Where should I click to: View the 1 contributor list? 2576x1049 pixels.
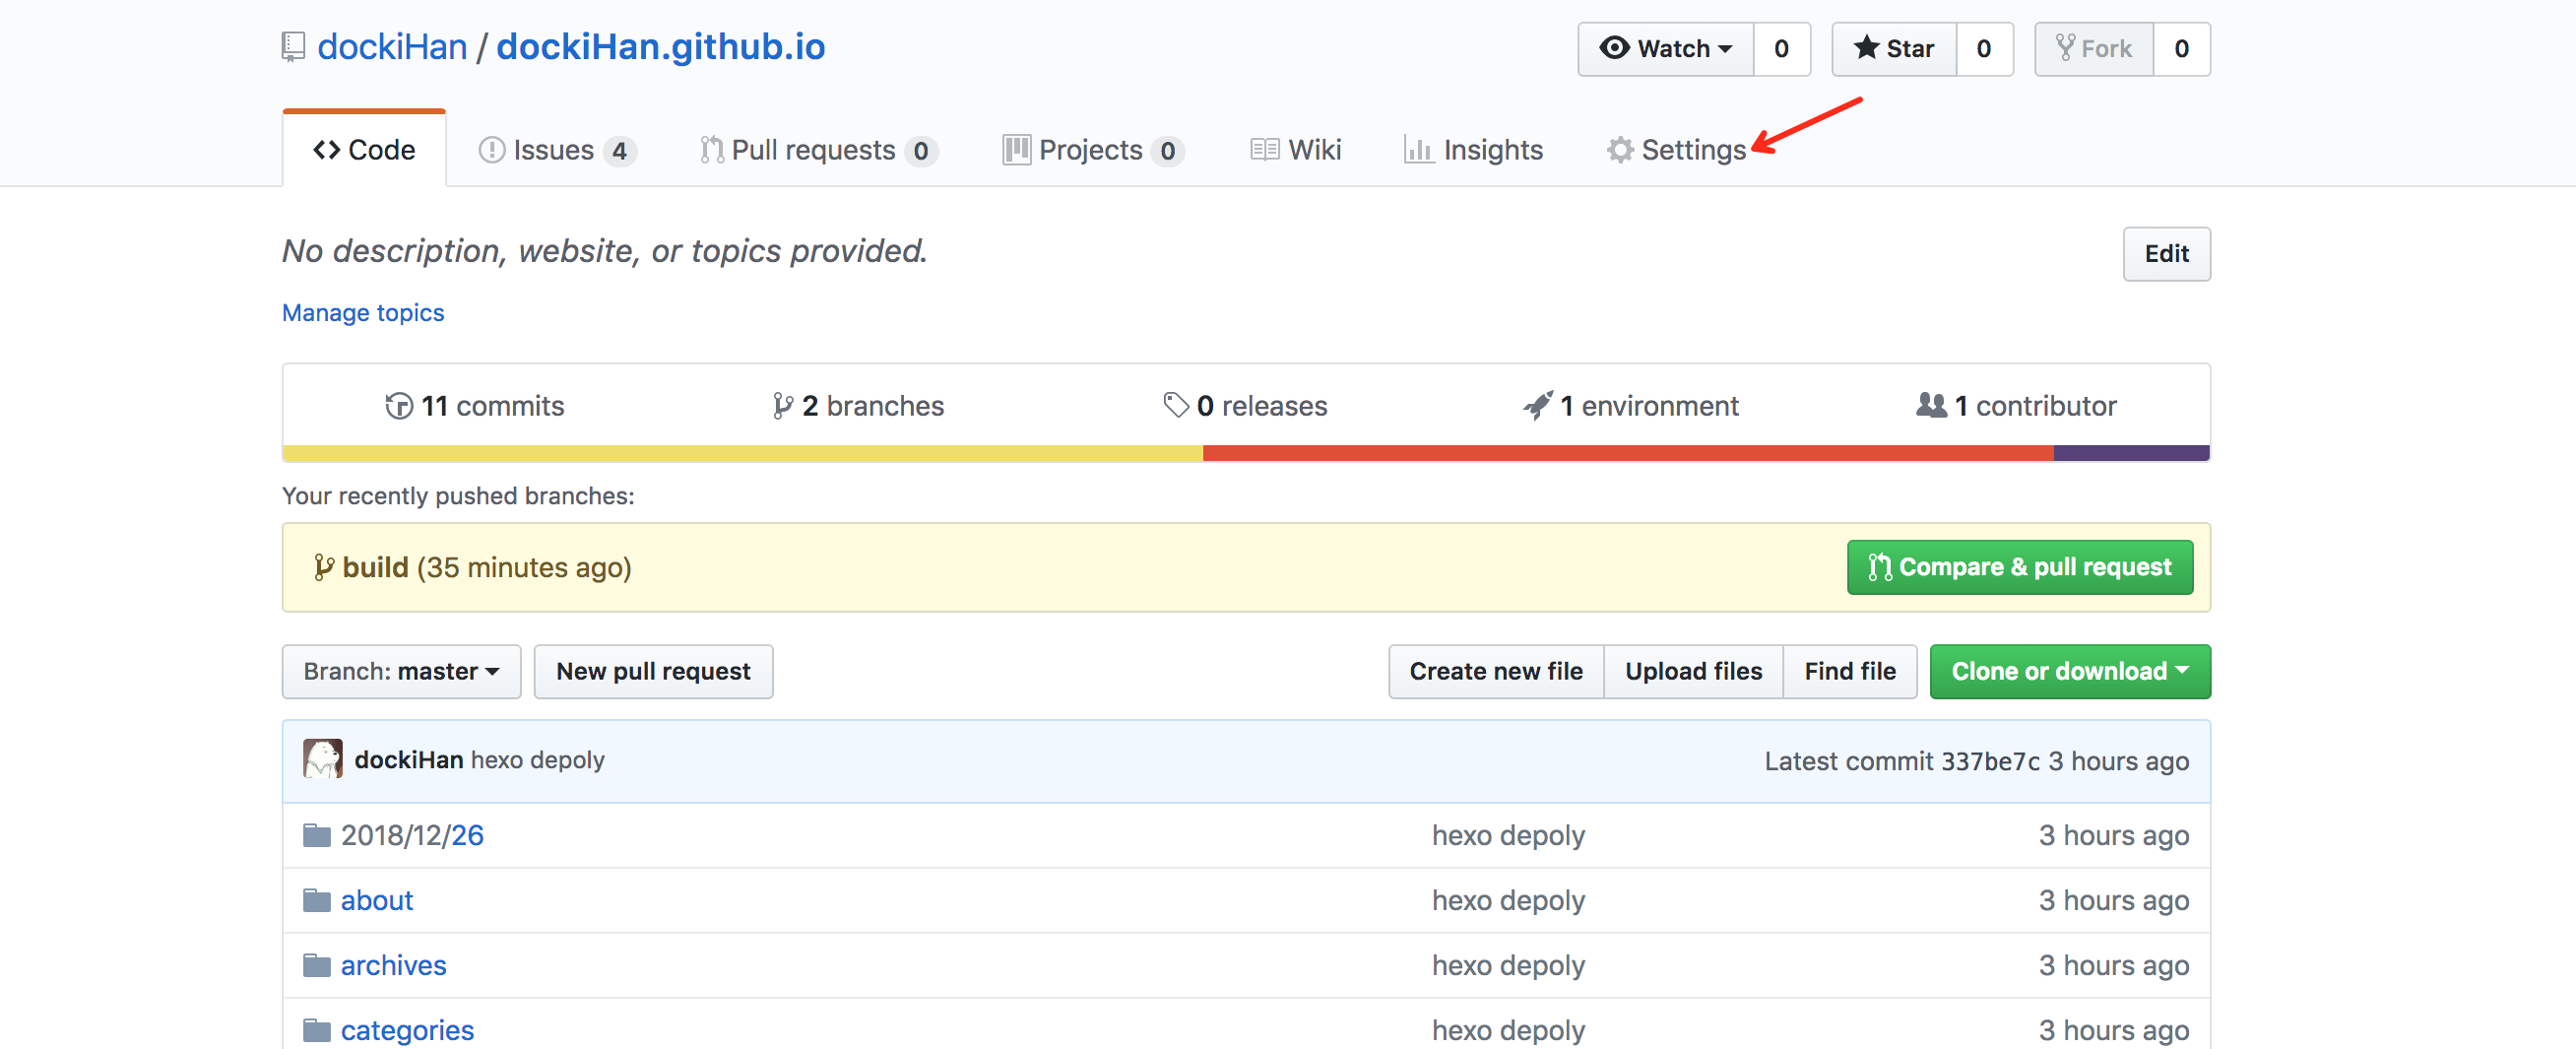2016,406
